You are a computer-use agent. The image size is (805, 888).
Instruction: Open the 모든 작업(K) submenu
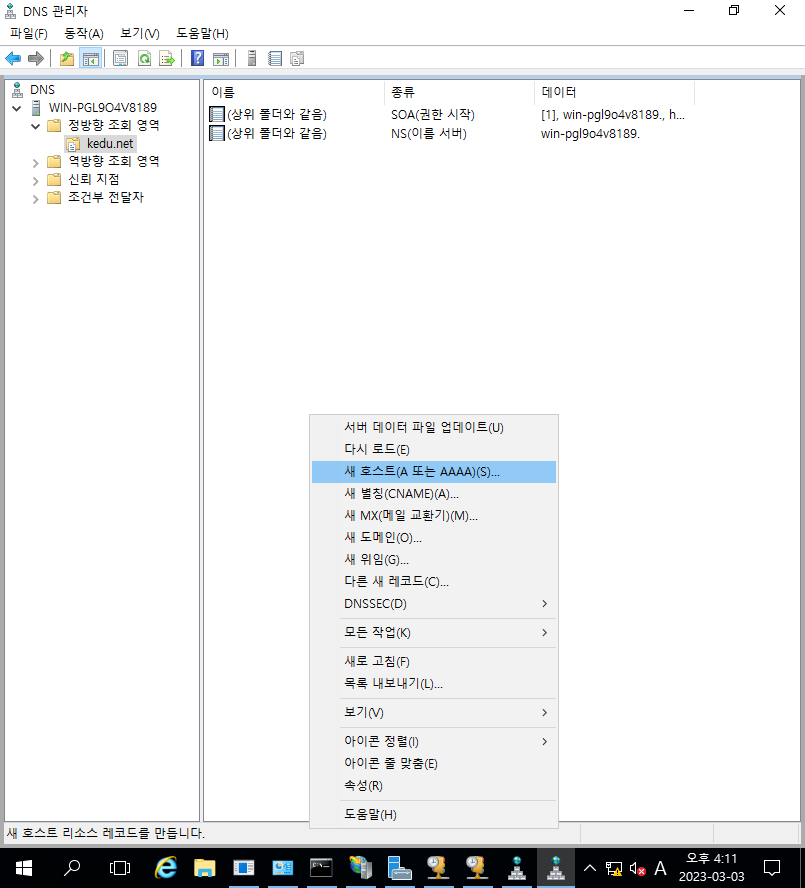(433, 633)
